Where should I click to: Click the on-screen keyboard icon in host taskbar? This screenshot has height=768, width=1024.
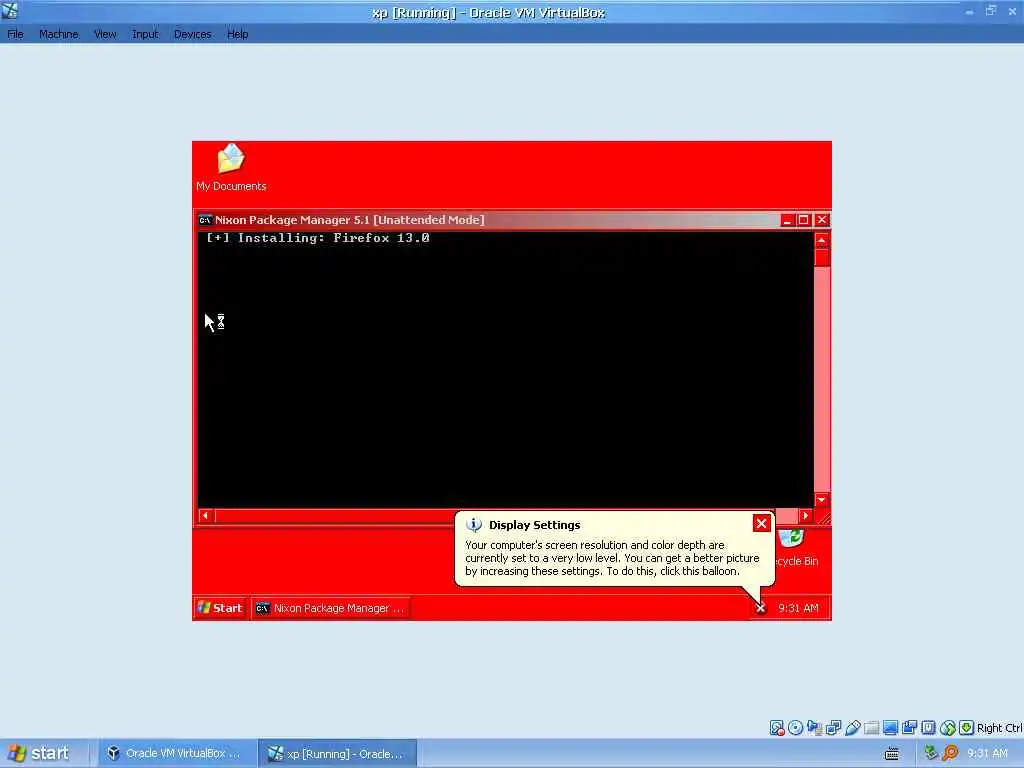pos(891,754)
